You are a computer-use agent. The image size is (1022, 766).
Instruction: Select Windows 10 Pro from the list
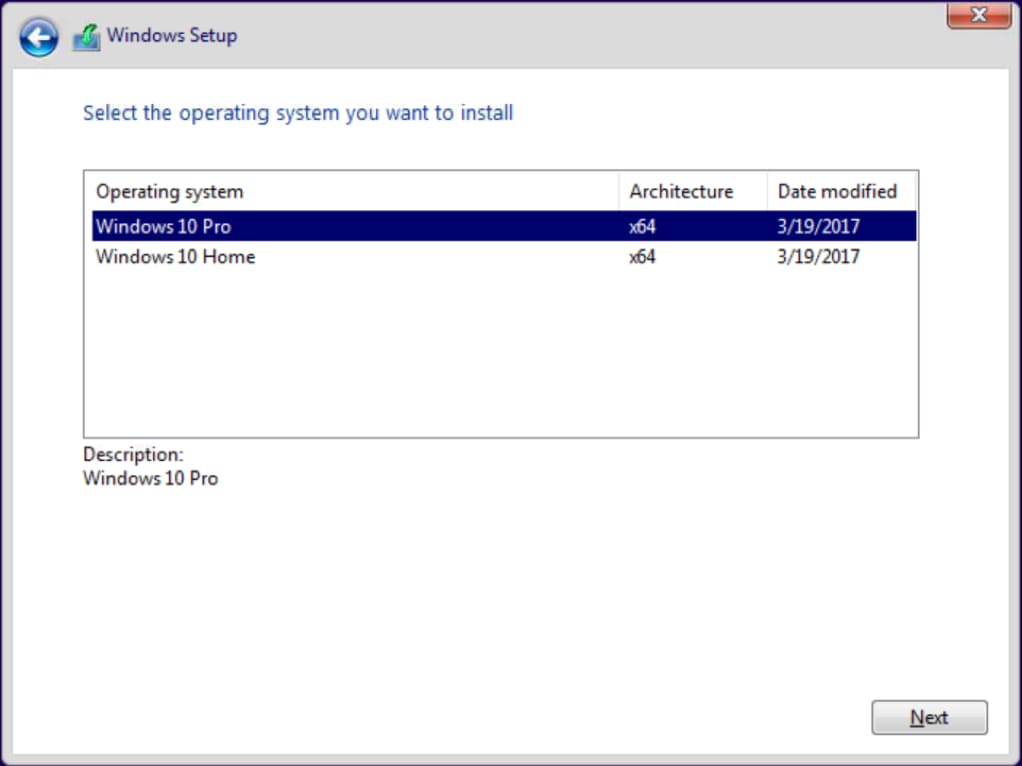point(163,226)
